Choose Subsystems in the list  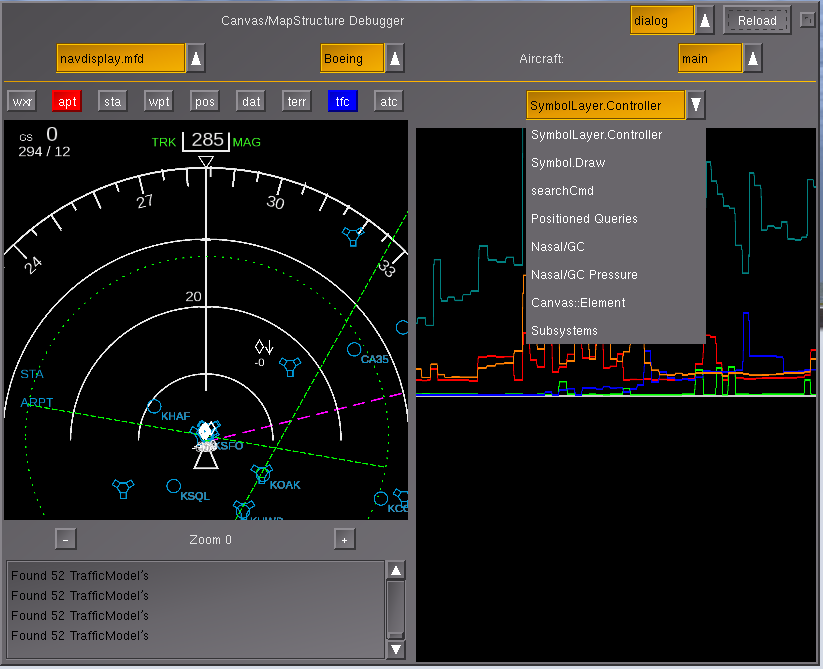click(616, 331)
